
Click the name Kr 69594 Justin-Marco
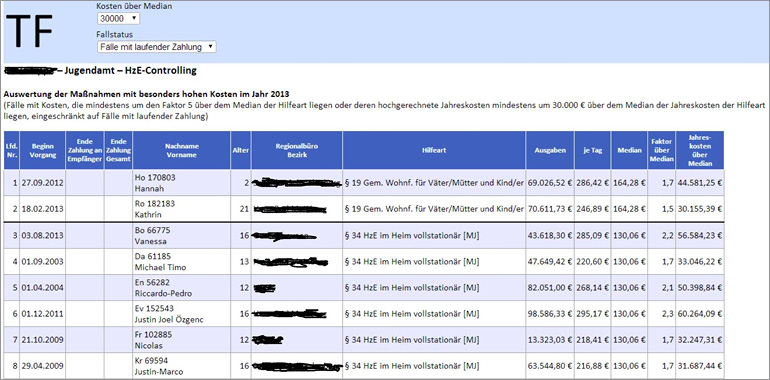point(159,366)
